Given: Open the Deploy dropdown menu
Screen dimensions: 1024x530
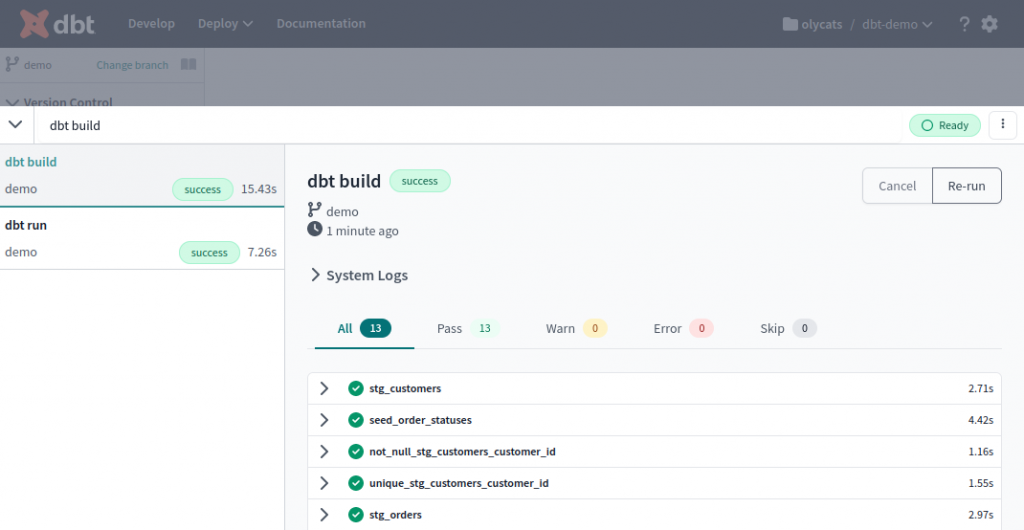Looking at the screenshot, I should [225, 23].
